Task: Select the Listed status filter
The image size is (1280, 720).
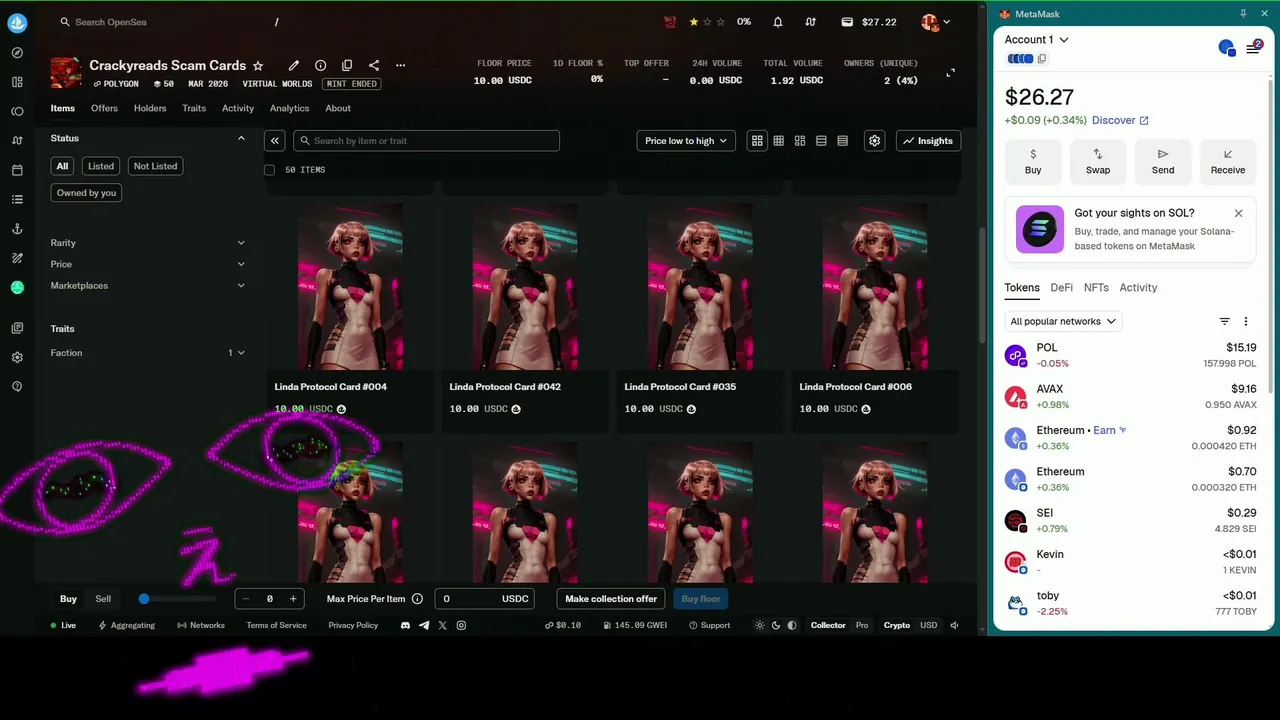Action: (x=101, y=166)
